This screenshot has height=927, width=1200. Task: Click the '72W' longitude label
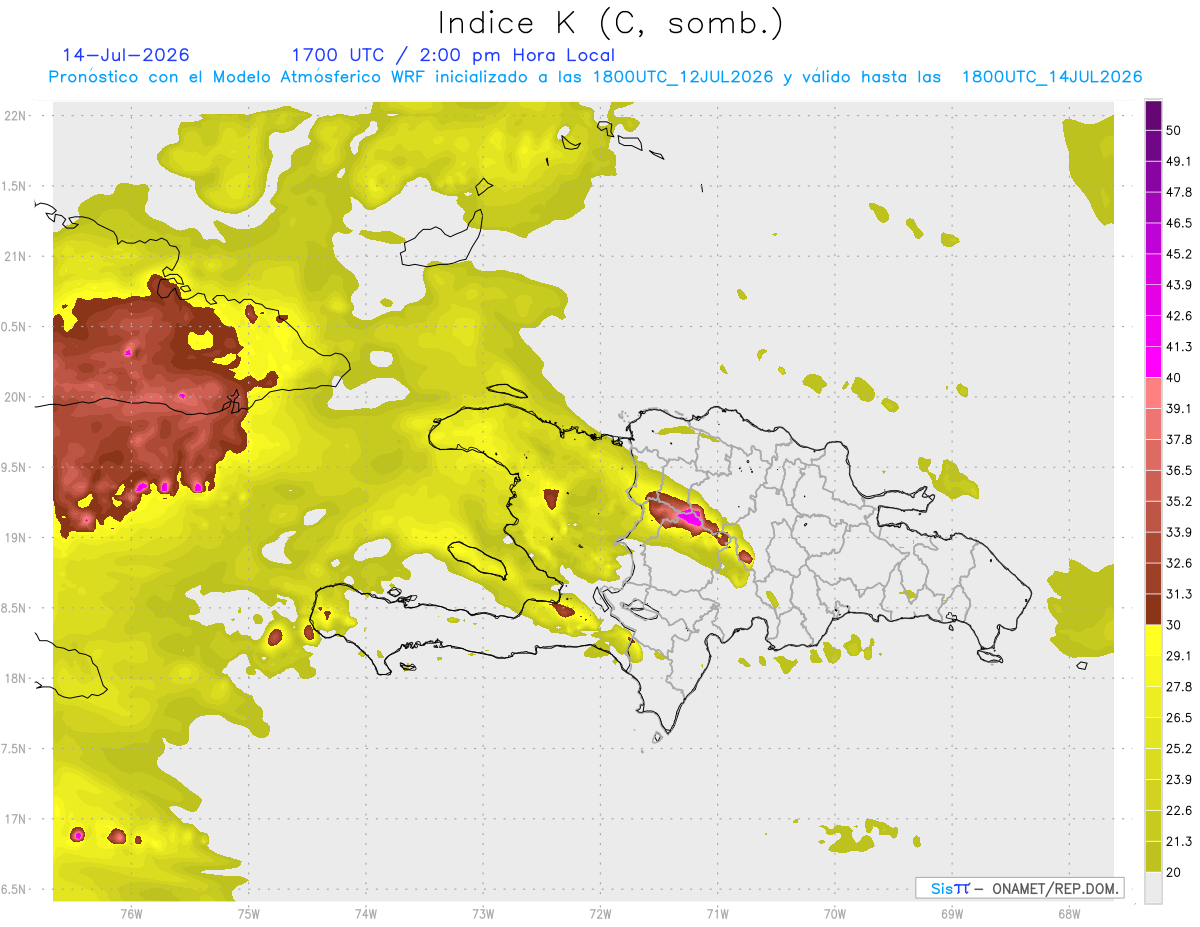coord(600,913)
